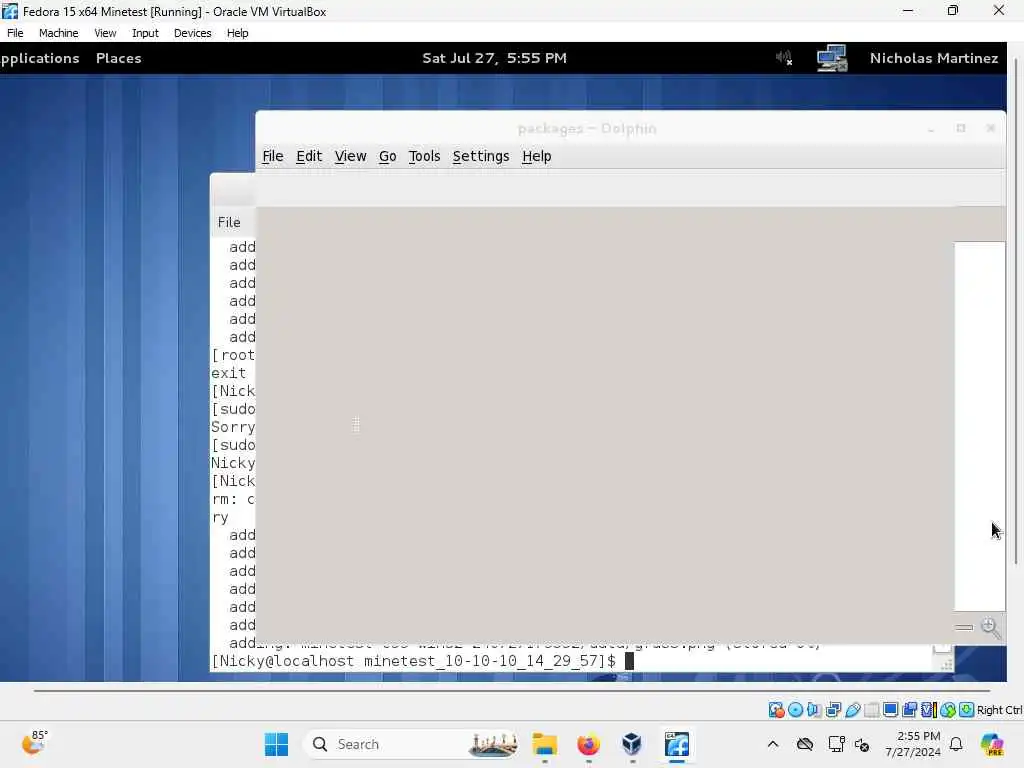This screenshot has height=768, width=1024.
Task: Open the Dolphin Go menu
Action: (387, 156)
